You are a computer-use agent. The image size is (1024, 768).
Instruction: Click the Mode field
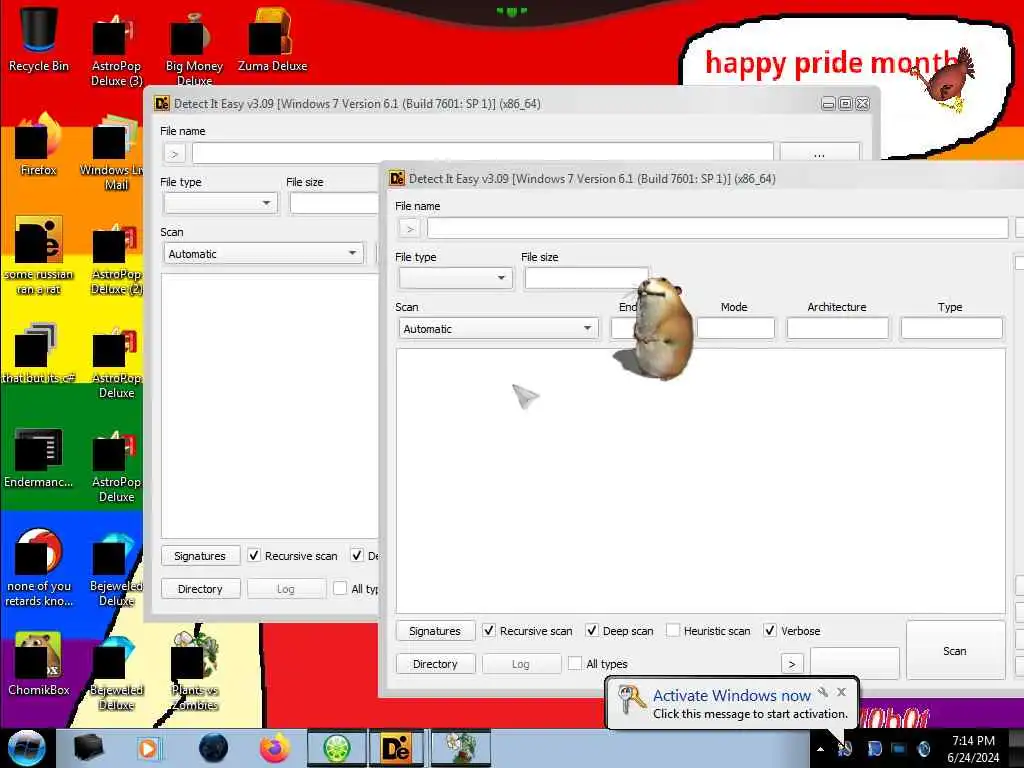point(735,328)
